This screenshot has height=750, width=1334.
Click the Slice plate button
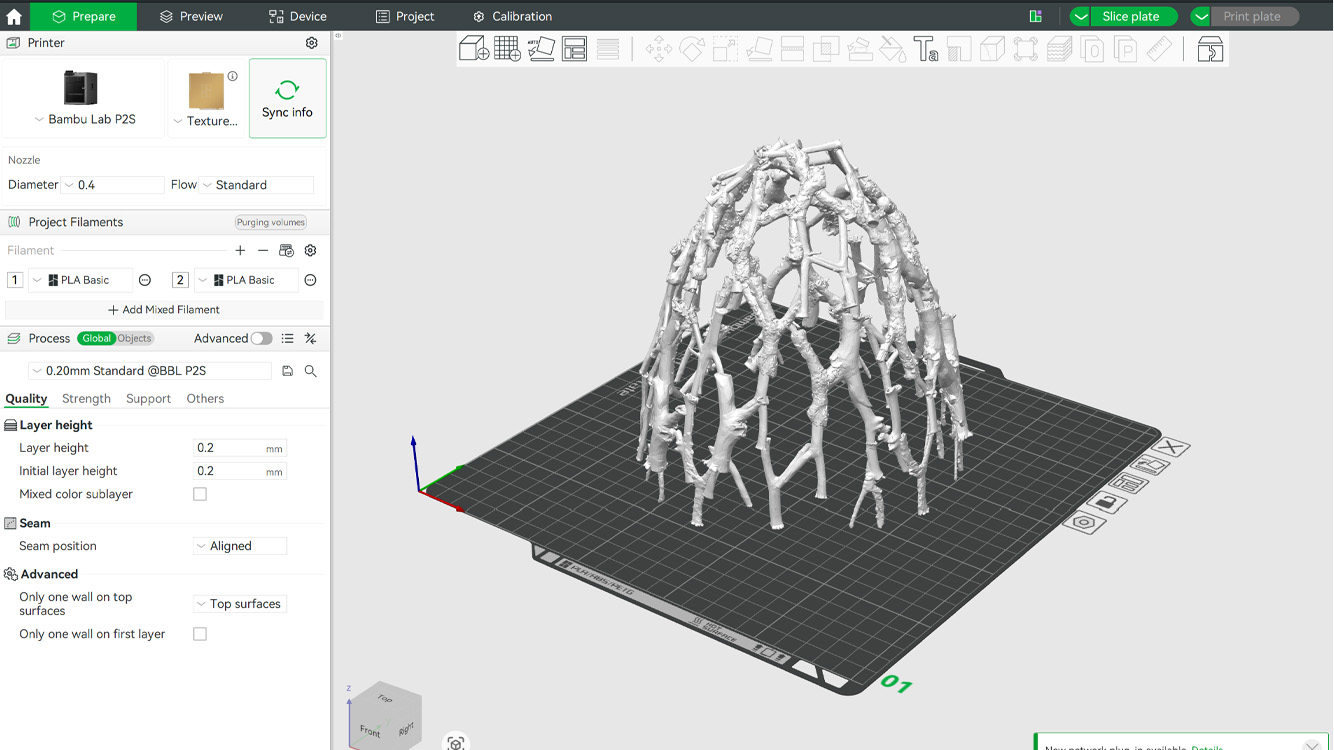click(1134, 17)
